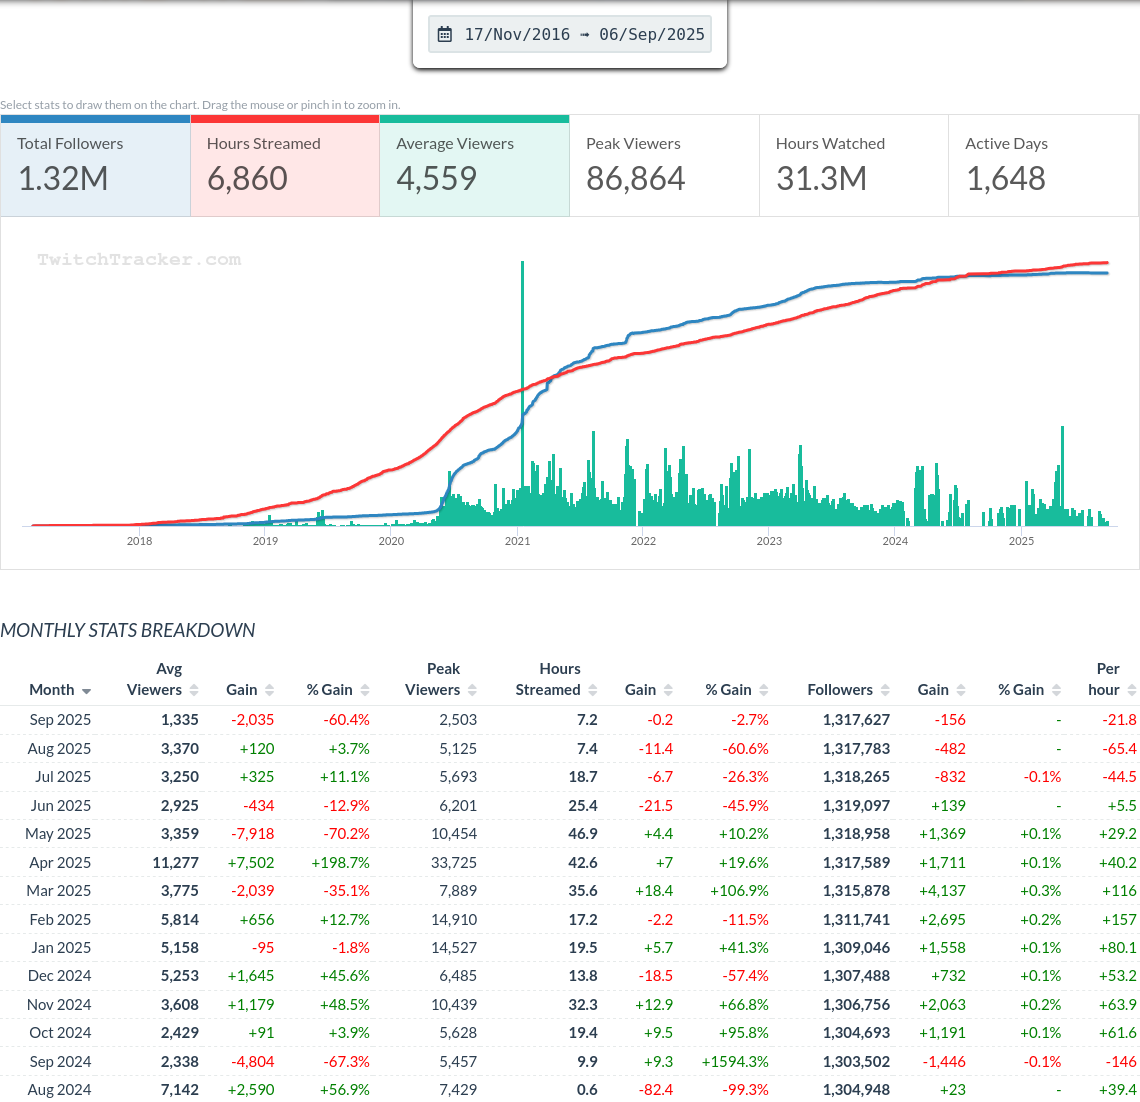Click the -1,446 followers gain value
1140x1102 pixels.
944,1062
